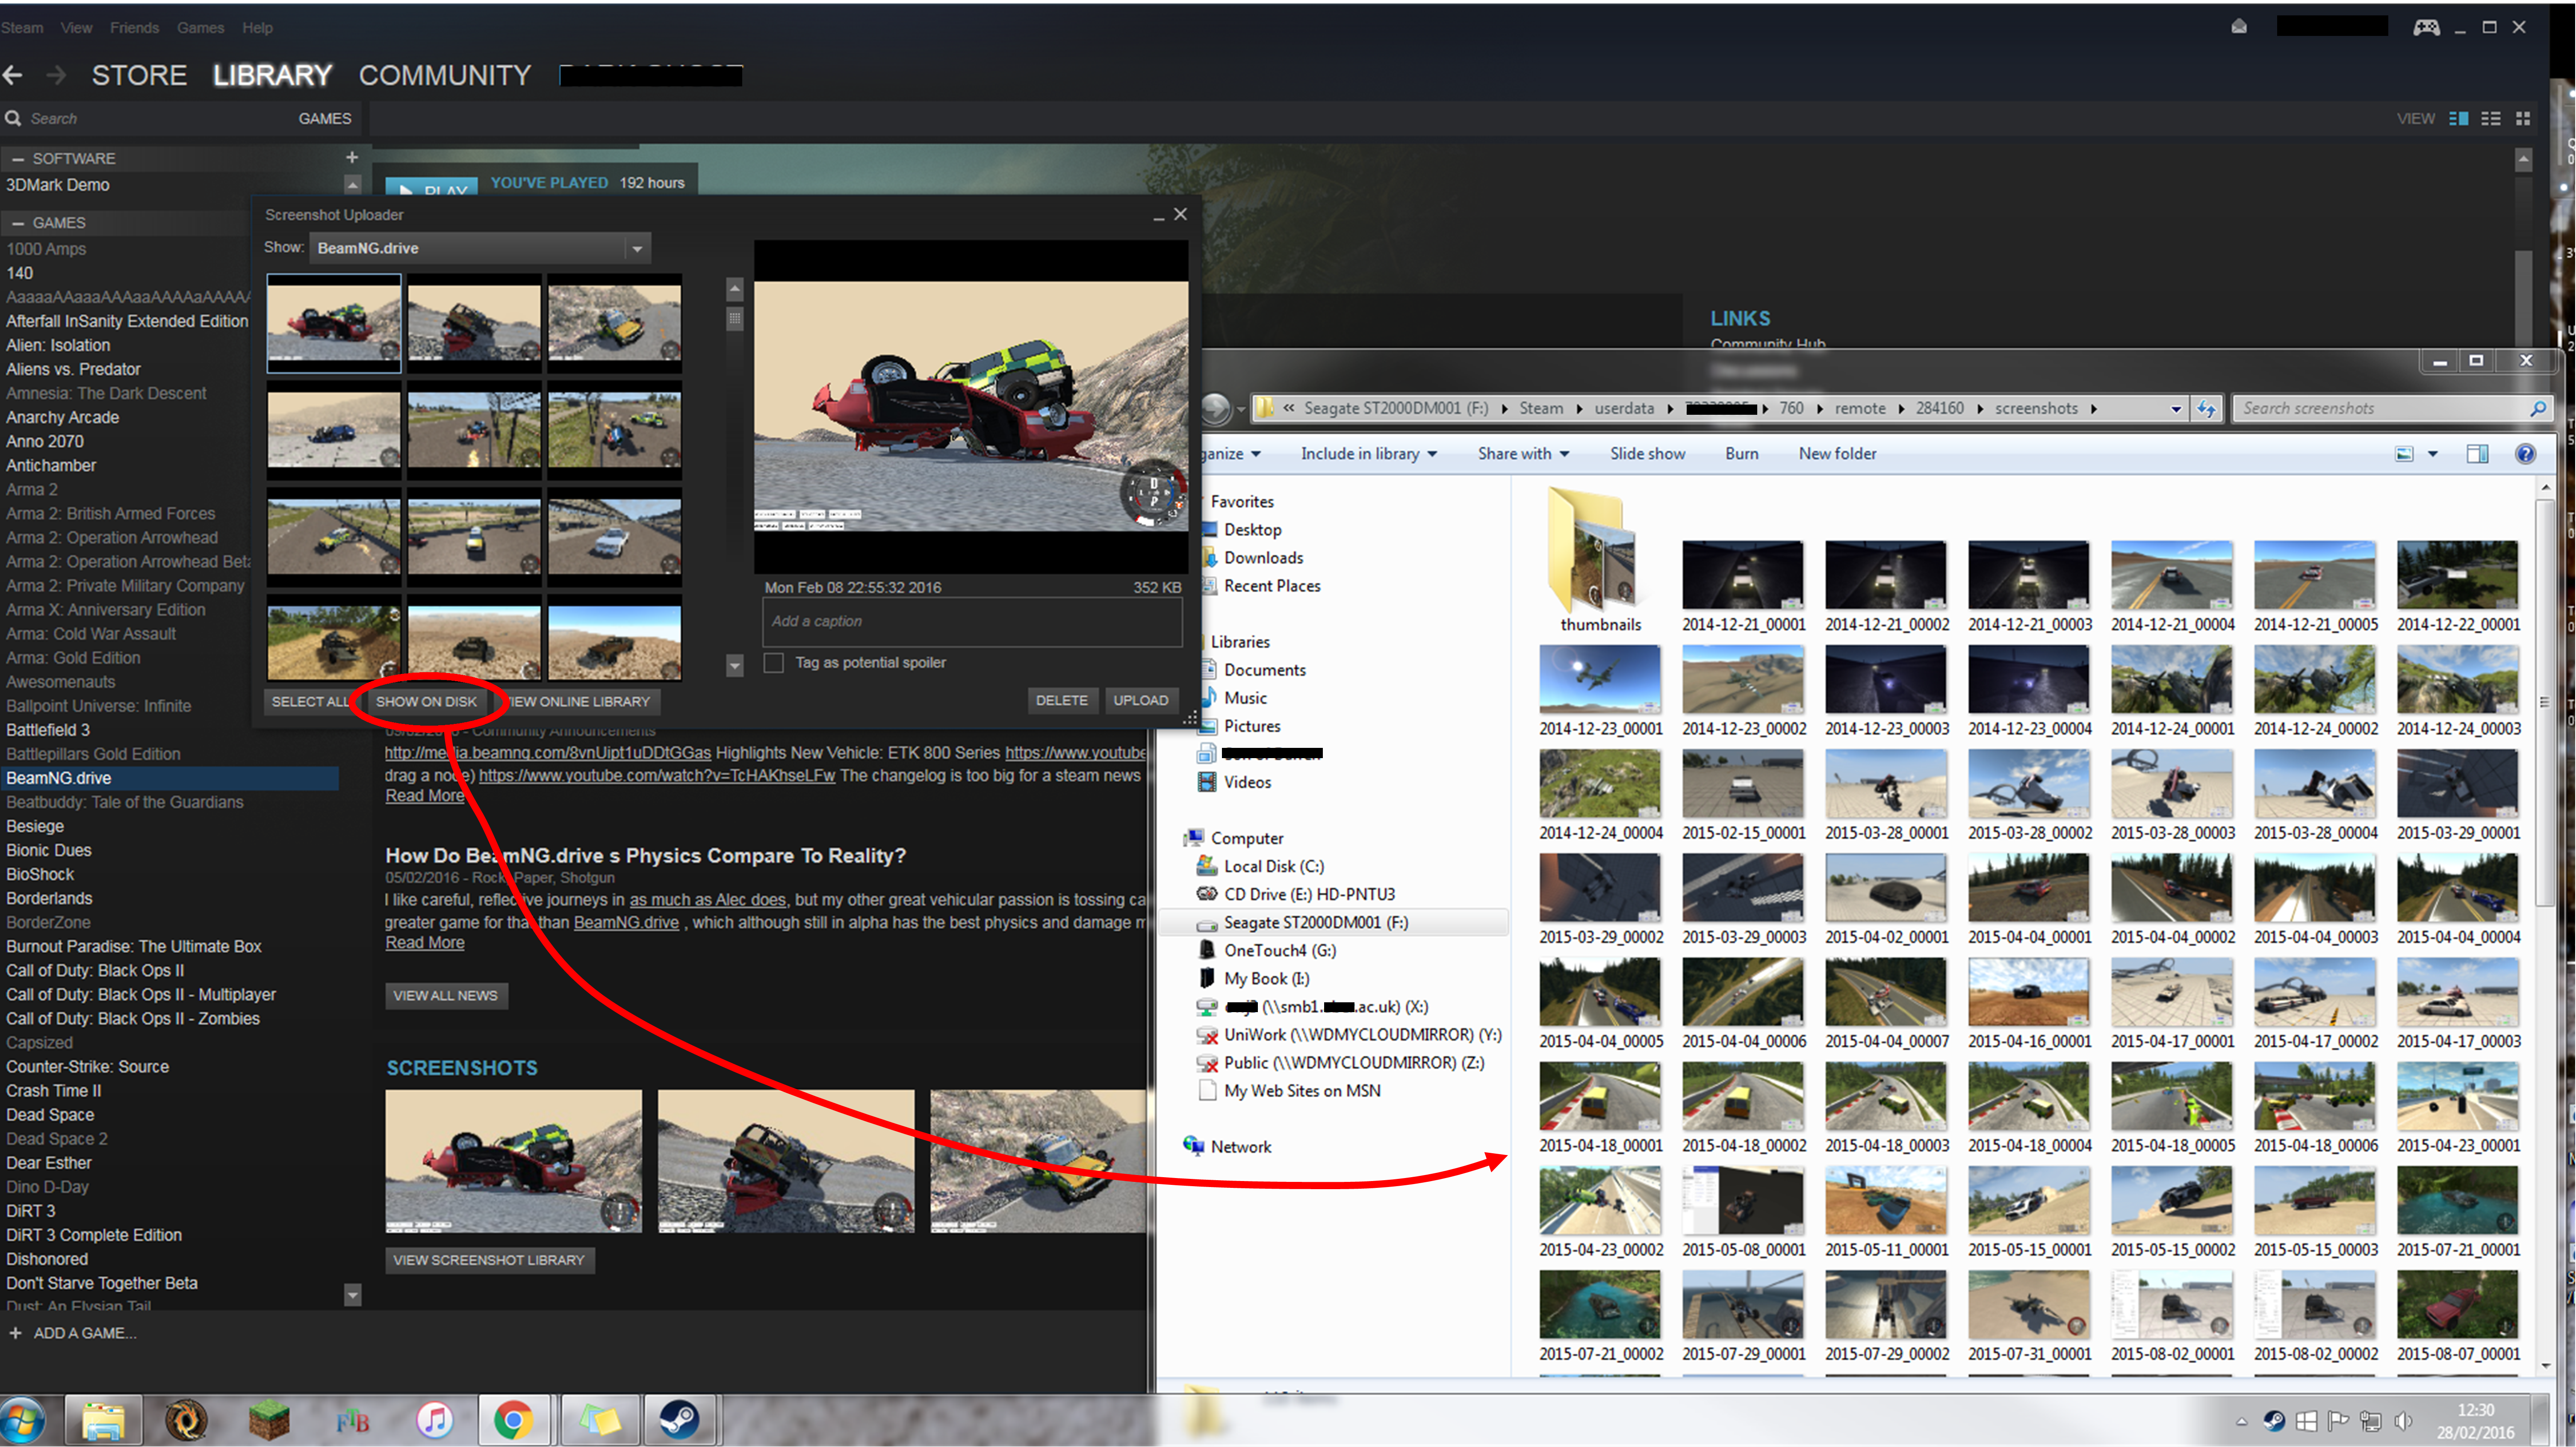Image resolution: width=2576 pixels, height=1447 pixels.
Task: Switch library to grid view icon
Action: point(2523,118)
